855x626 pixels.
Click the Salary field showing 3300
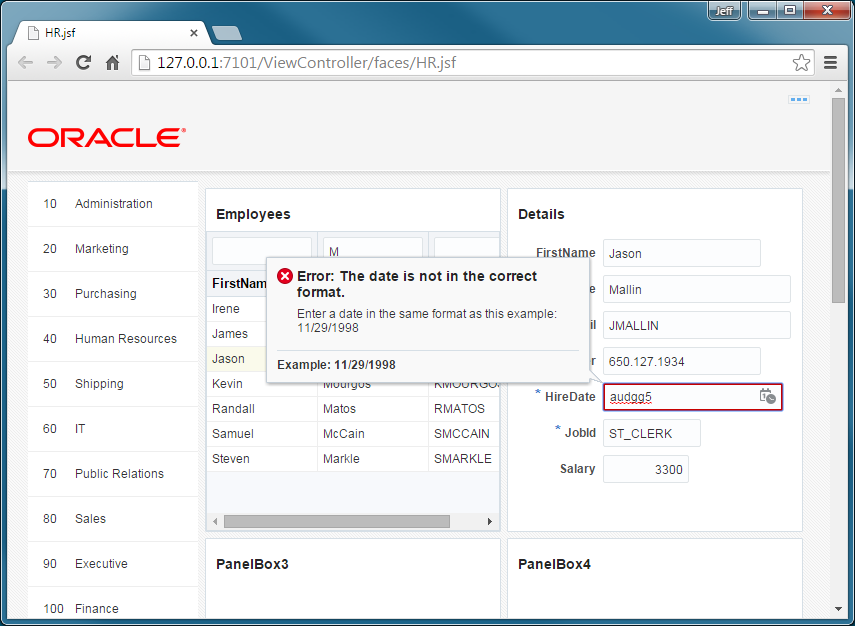click(x=646, y=469)
